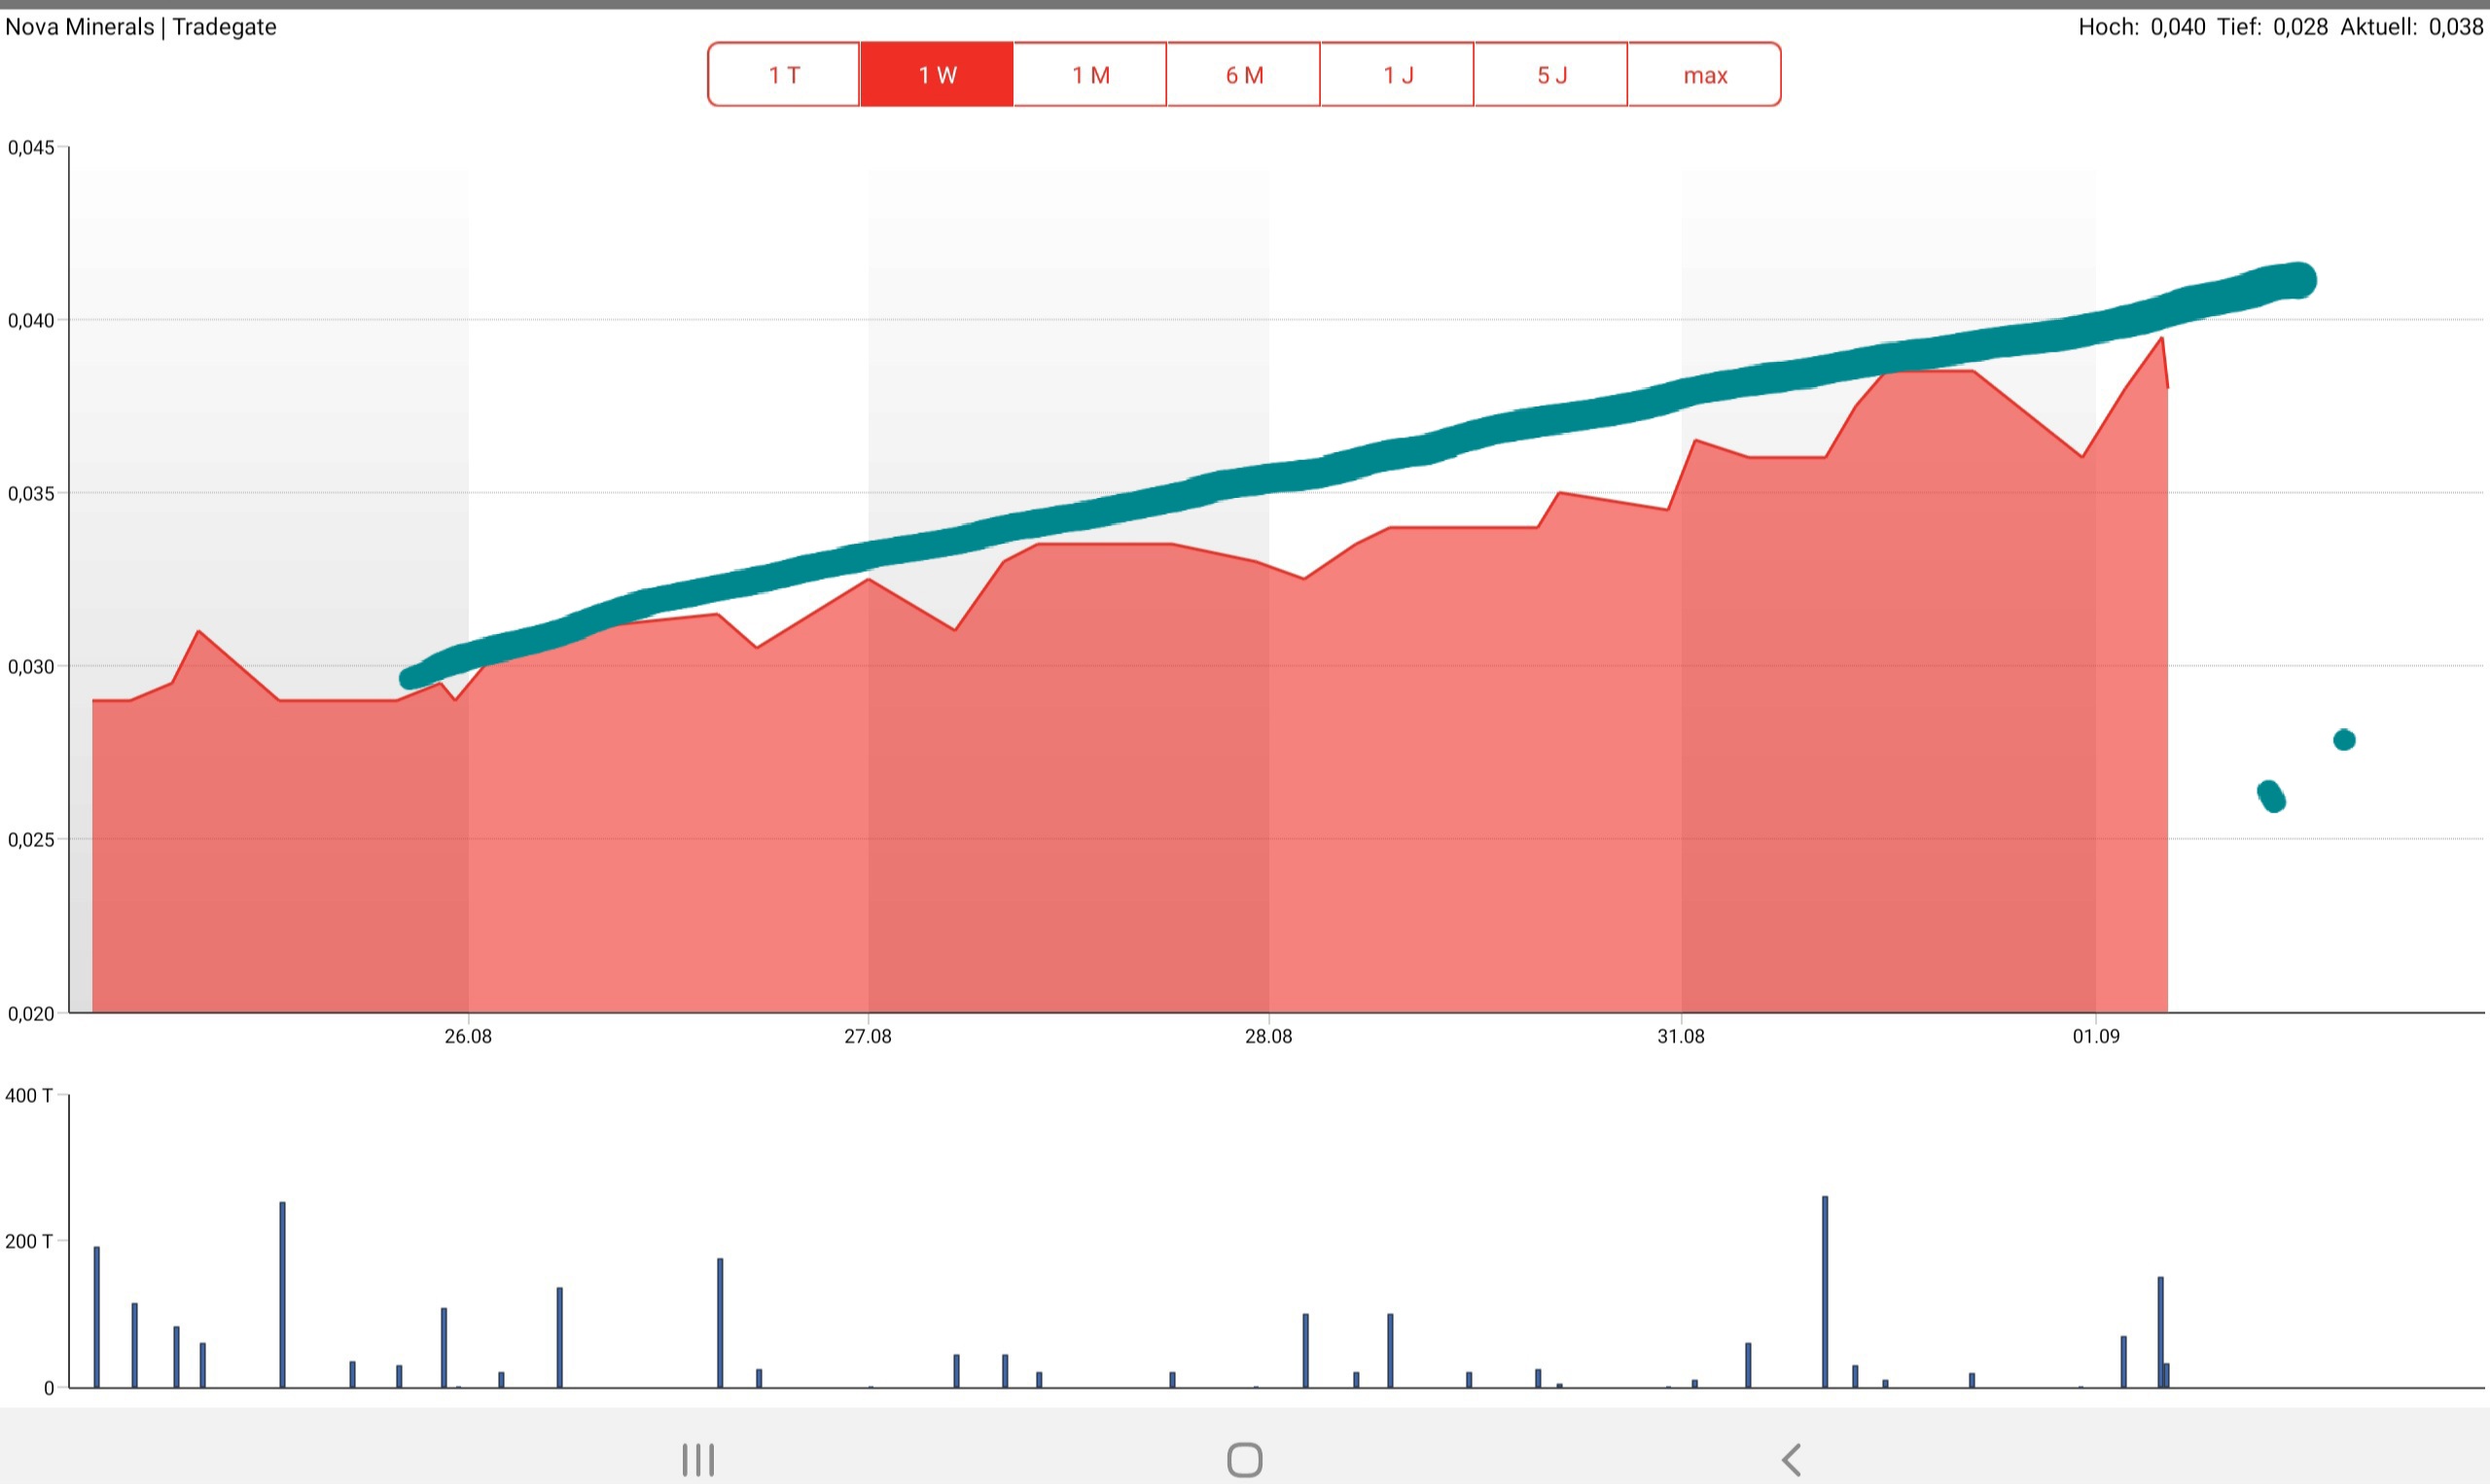Screen dimensions: 2490x1484
Task: Select the active 1 W range tab
Action: [937, 75]
